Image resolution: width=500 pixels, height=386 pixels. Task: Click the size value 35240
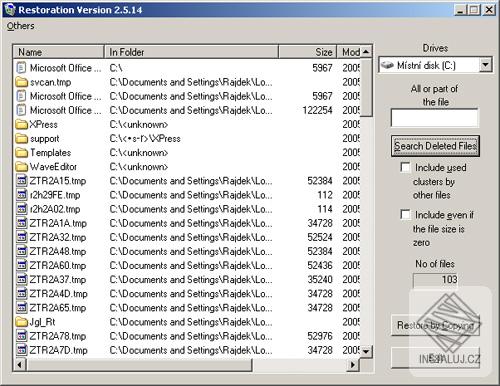tap(320, 279)
